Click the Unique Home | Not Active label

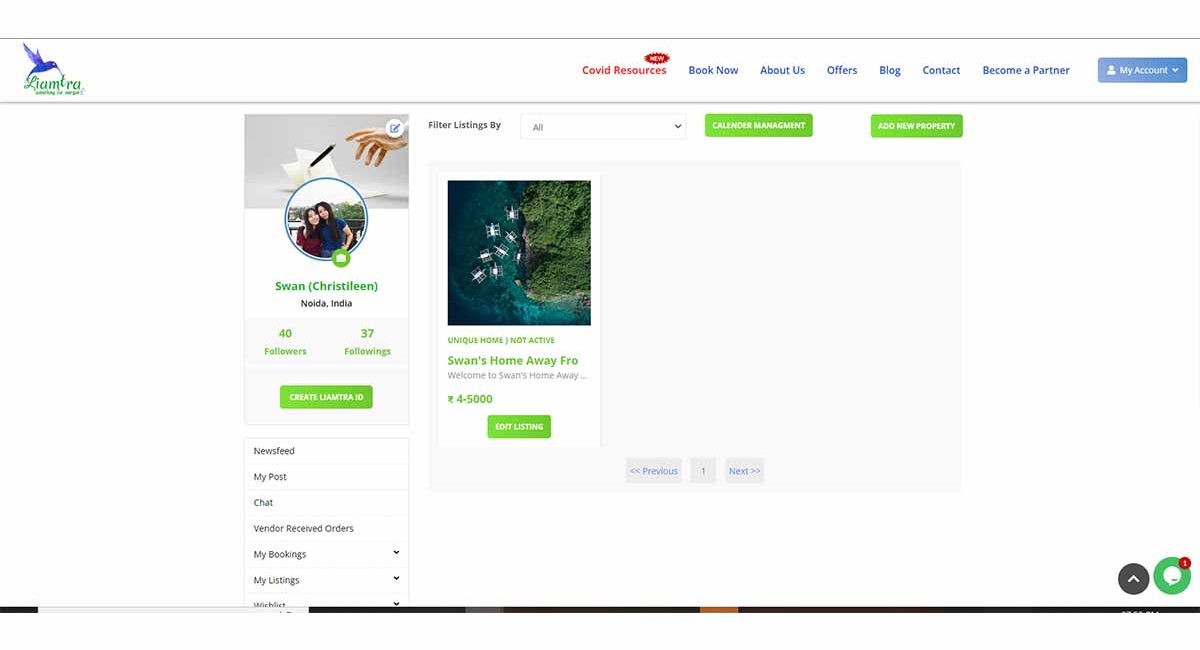pyautogui.click(x=501, y=340)
